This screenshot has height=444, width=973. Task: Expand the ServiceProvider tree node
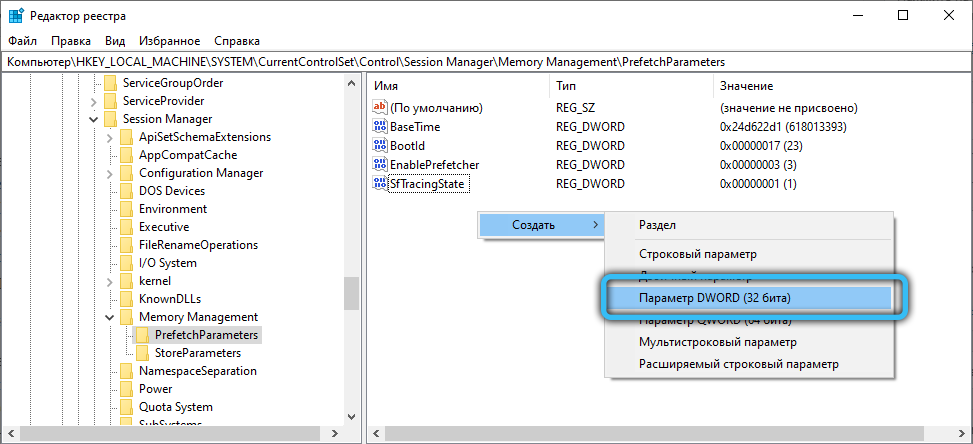click(94, 101)
